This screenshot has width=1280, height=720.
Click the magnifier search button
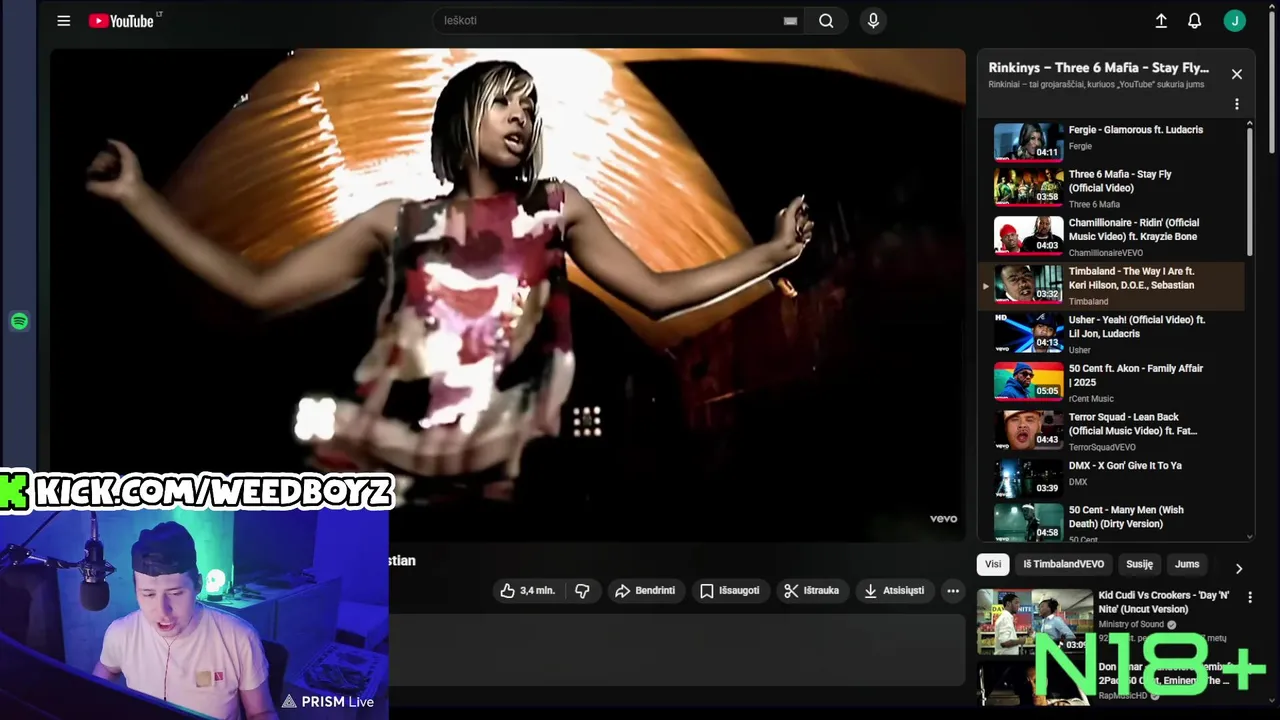(826, 20)
